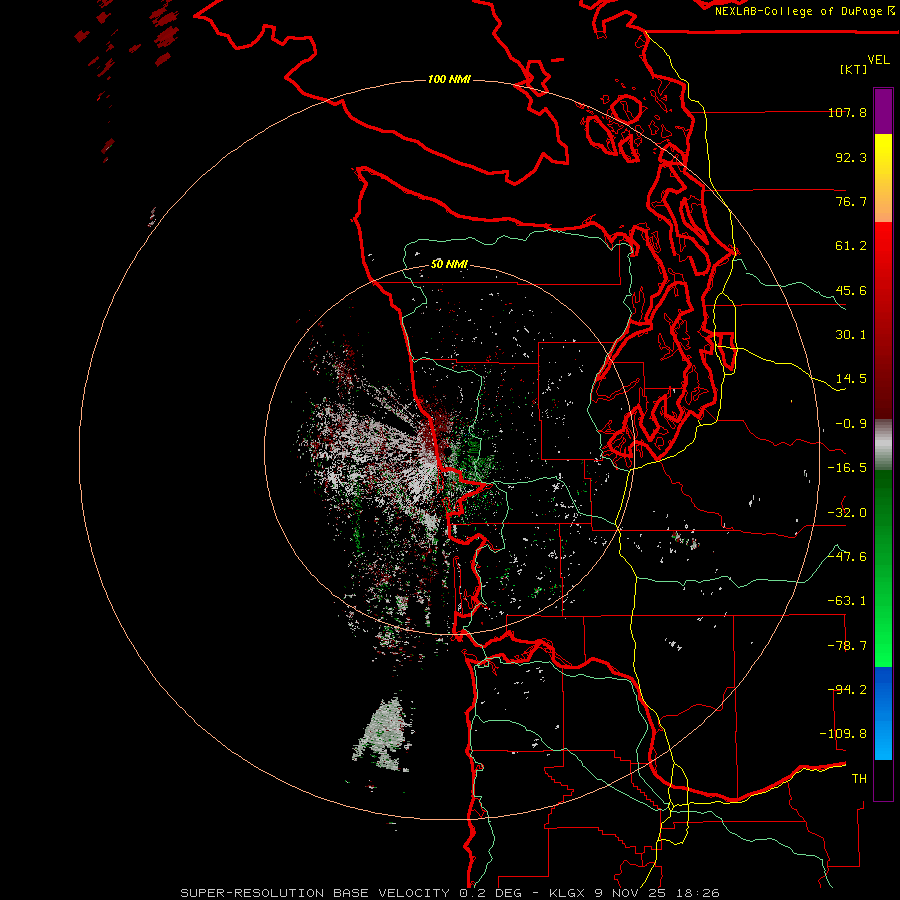Select the 14.5 velocity scale value
900x900 pixels.
(851, 379)
